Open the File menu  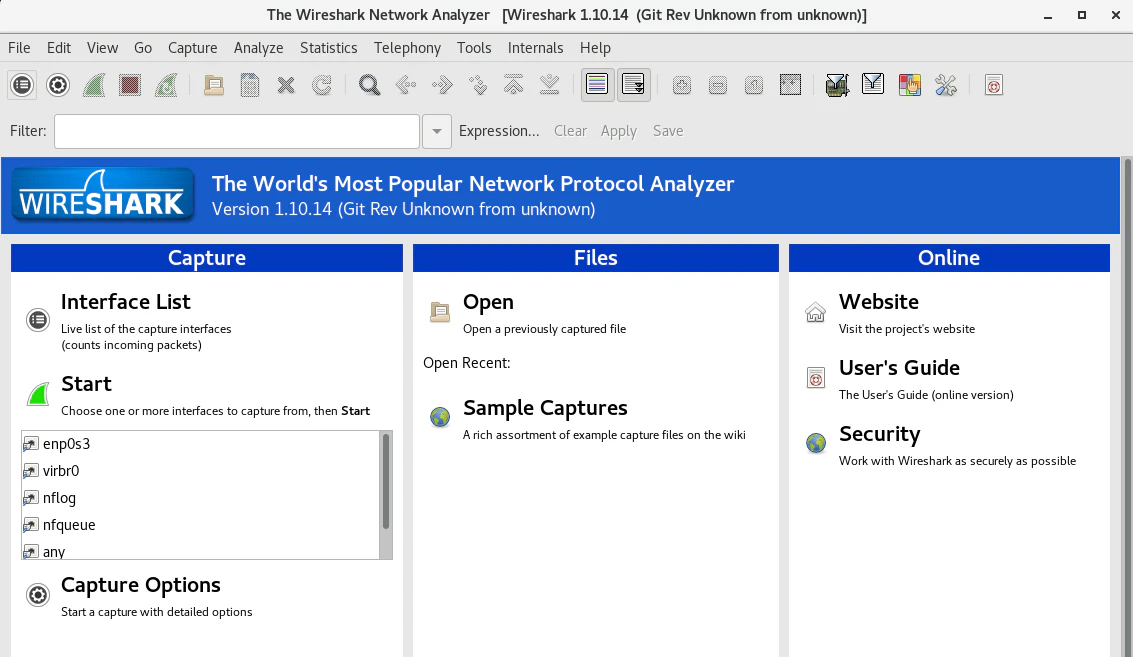coord(20,48)
